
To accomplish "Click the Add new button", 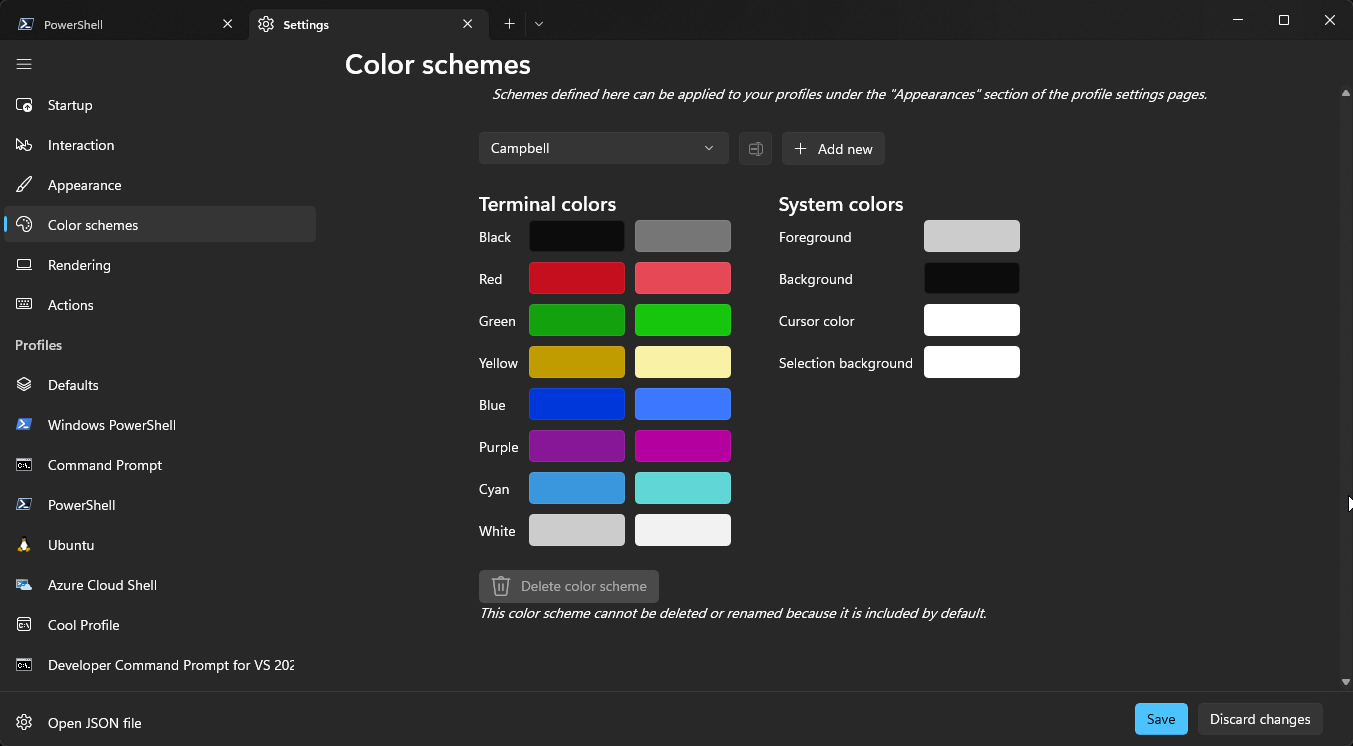I will click(833, 149).
